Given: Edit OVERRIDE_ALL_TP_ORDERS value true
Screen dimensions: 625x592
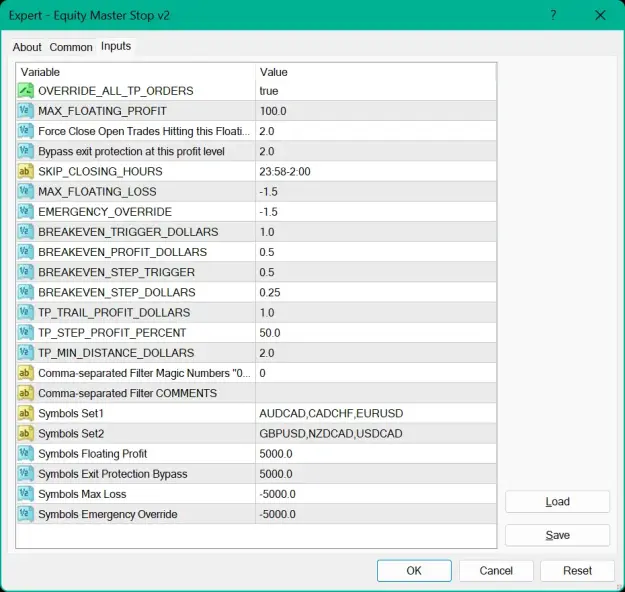Looking at the screenshot, I should (376, 91).
